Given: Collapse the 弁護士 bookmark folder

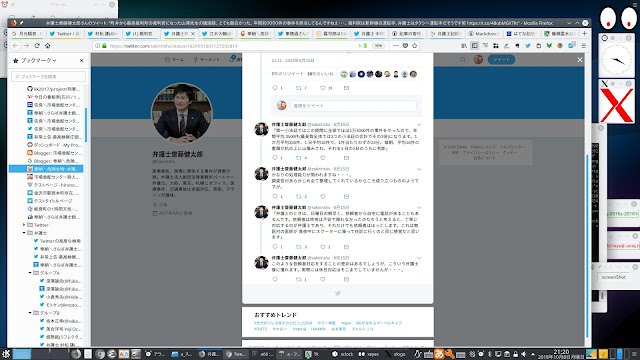Looking at the screenshot, I should coord(24,233).
